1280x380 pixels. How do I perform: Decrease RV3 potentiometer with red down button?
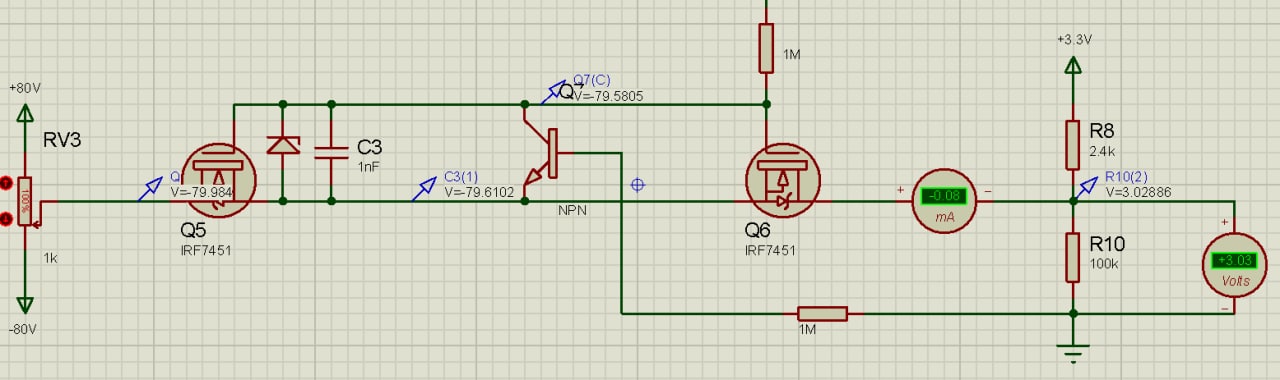(x=6, y=218)
